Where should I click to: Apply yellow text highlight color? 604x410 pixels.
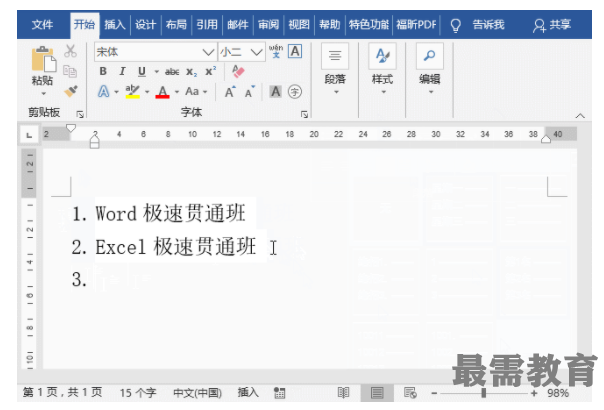click(132, 92)
